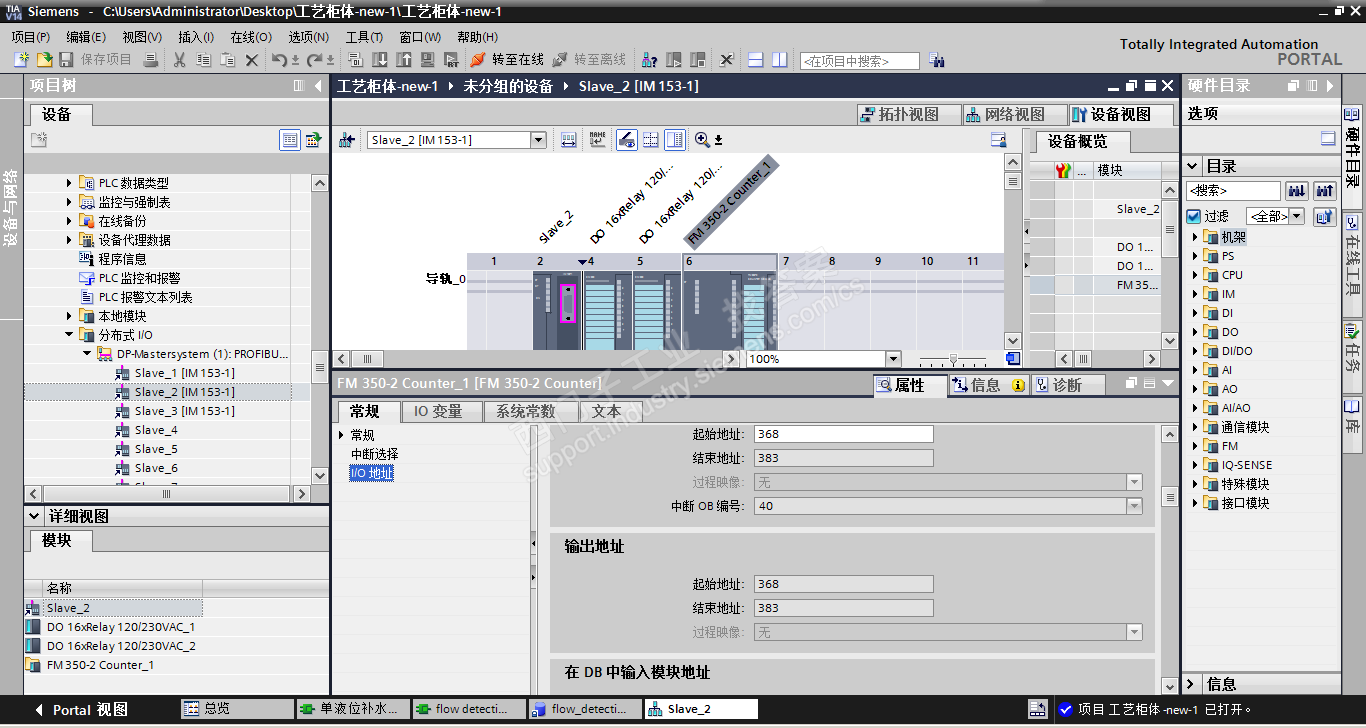The image size is (1366, 728).
Task: Open the 信息 inspector tab
Action: (x=988, y=385)
